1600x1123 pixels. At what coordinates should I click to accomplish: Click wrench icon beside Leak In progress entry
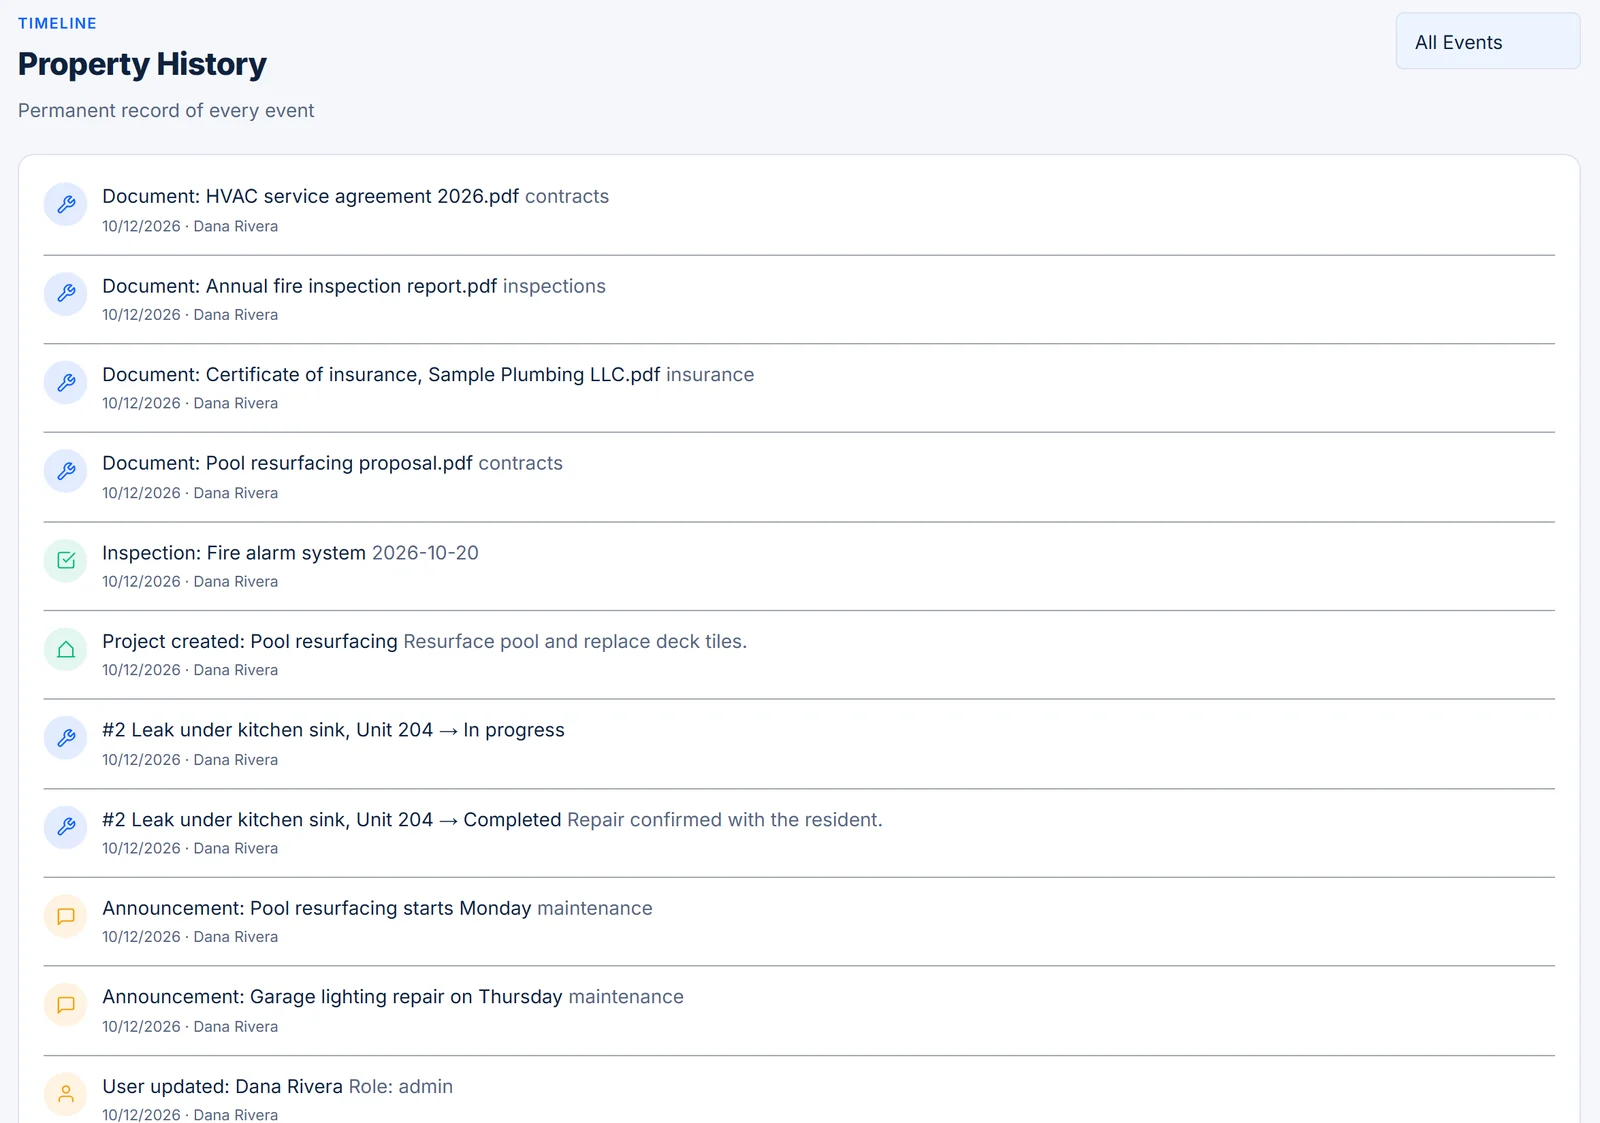tap(66, 738)
